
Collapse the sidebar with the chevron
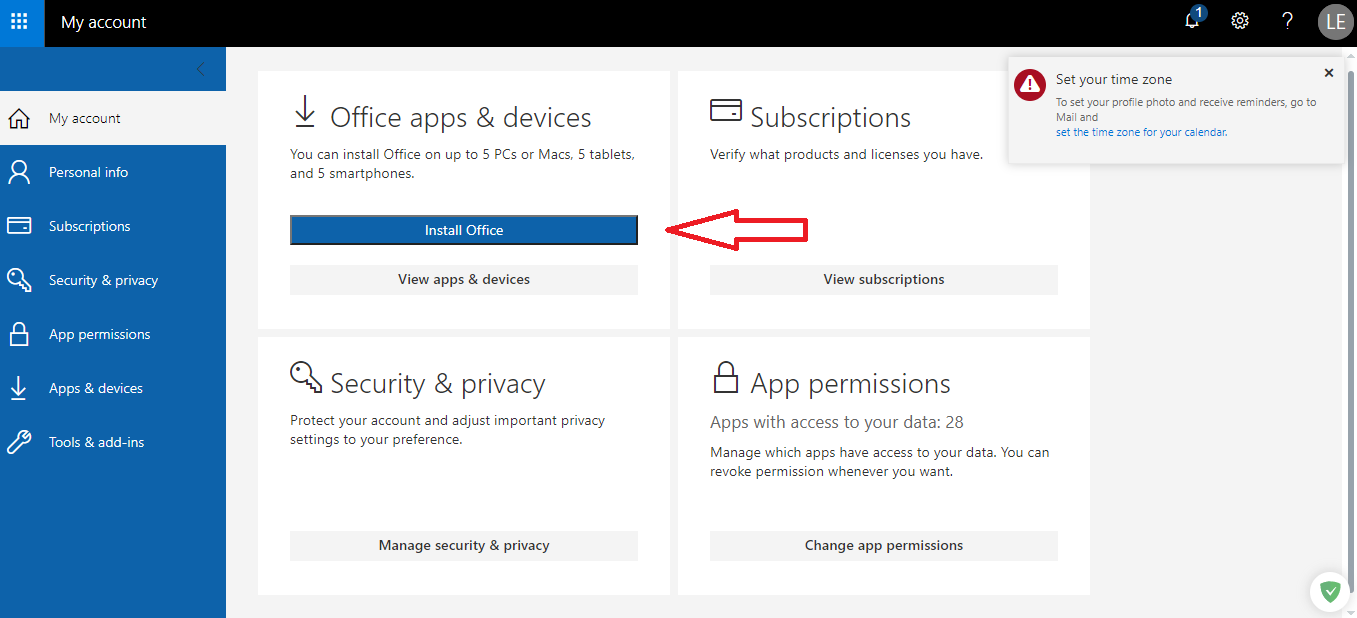tap(200, 69)
